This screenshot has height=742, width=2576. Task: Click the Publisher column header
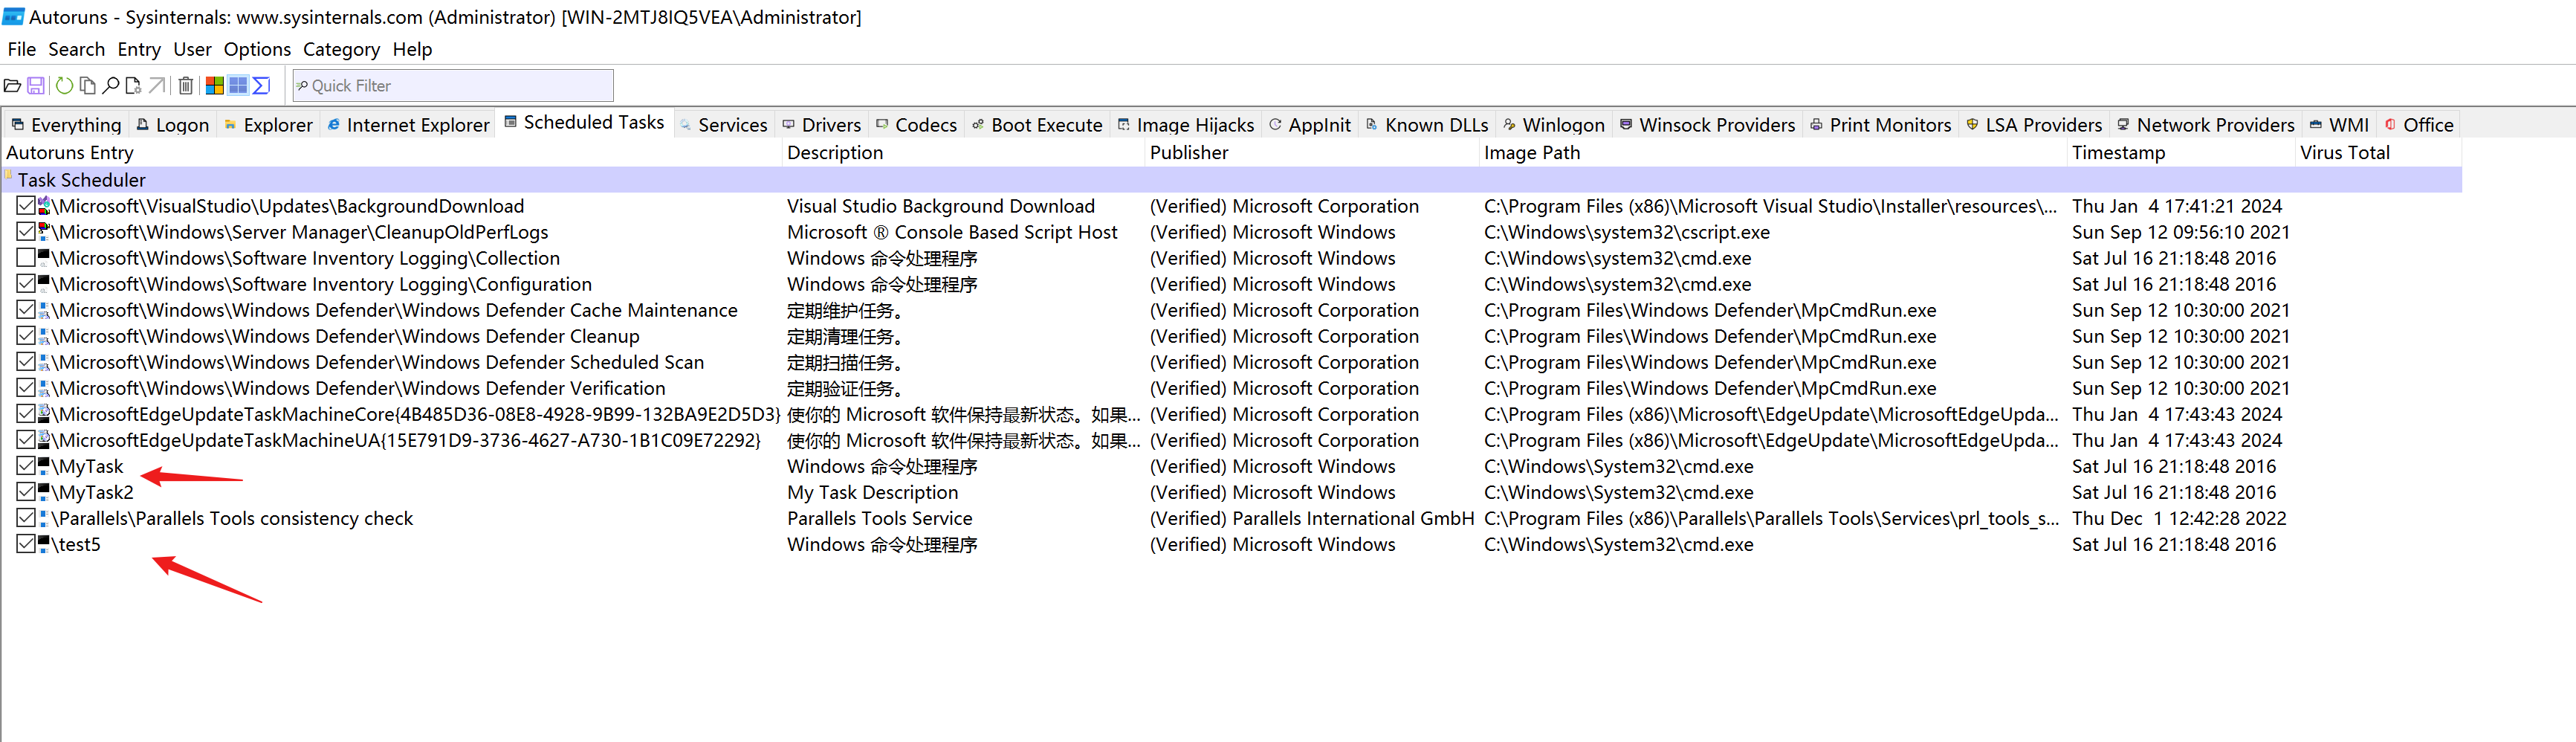click(x=1188, y=153)
